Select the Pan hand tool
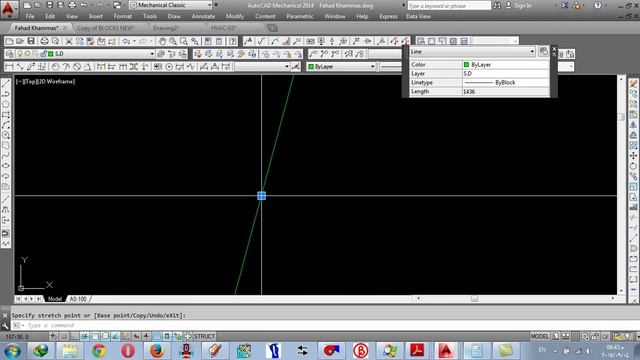The image size is (640, 360). point(162,41)
